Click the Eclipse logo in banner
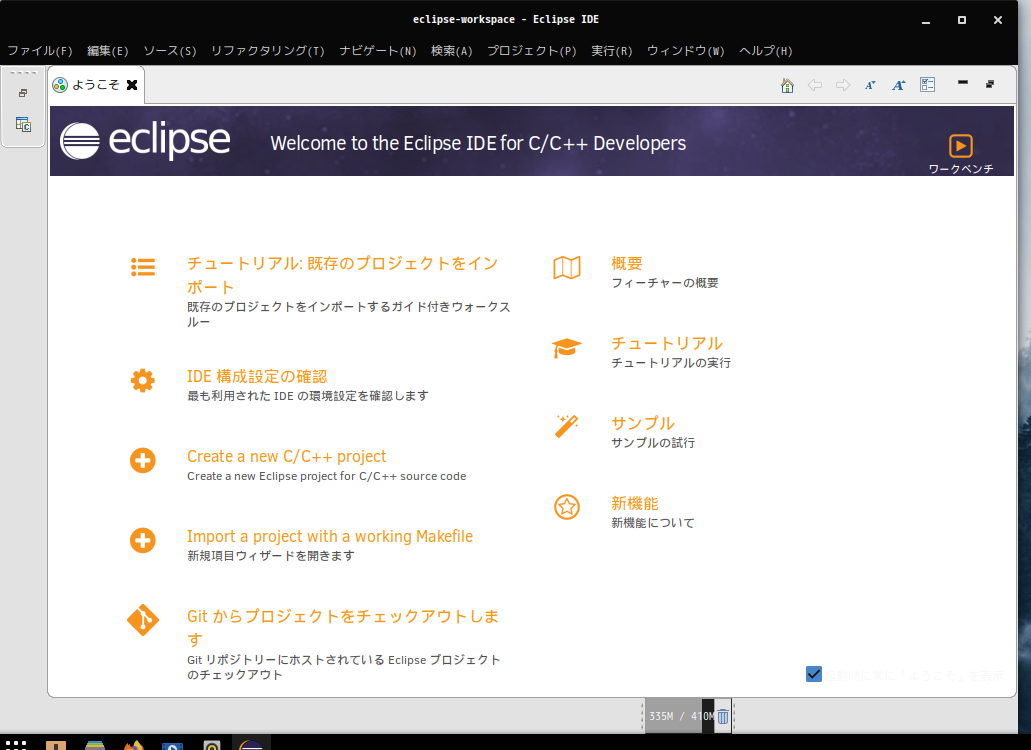This screenshot has width=1031, height=750. pyautogui.click(x=145, y=141)
